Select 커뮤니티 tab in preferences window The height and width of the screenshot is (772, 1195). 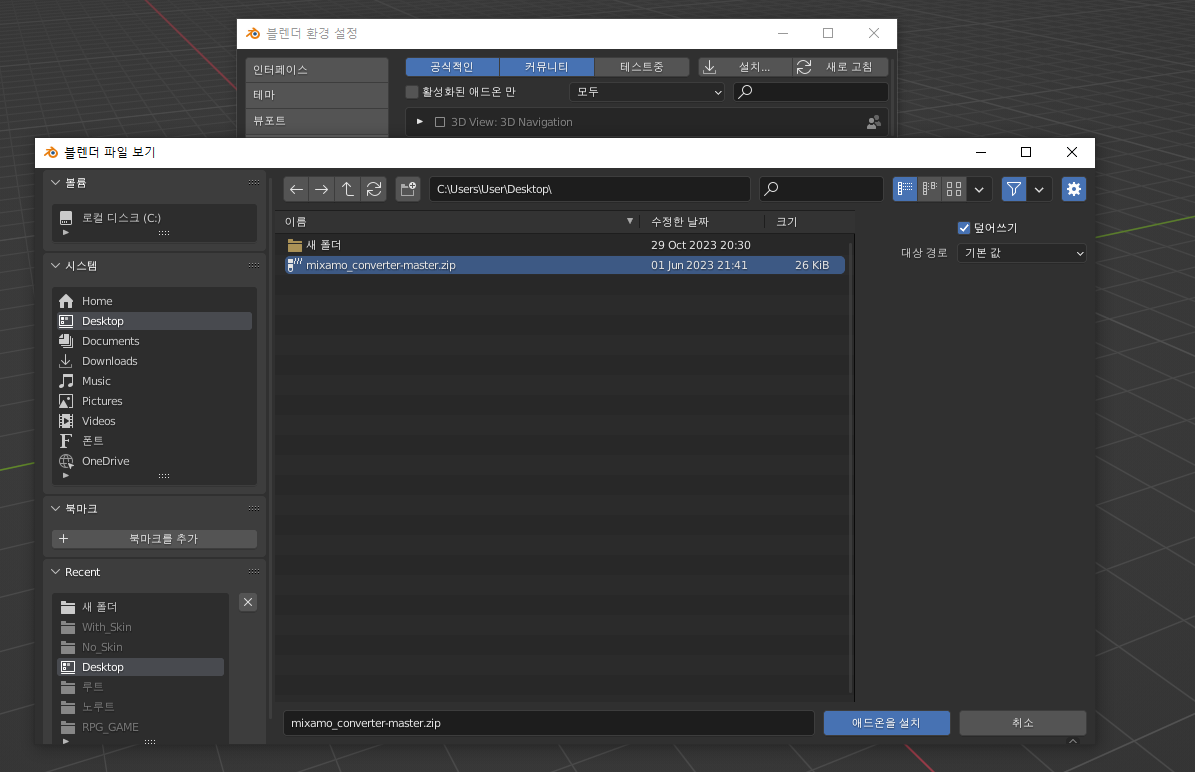pos(546,67)
